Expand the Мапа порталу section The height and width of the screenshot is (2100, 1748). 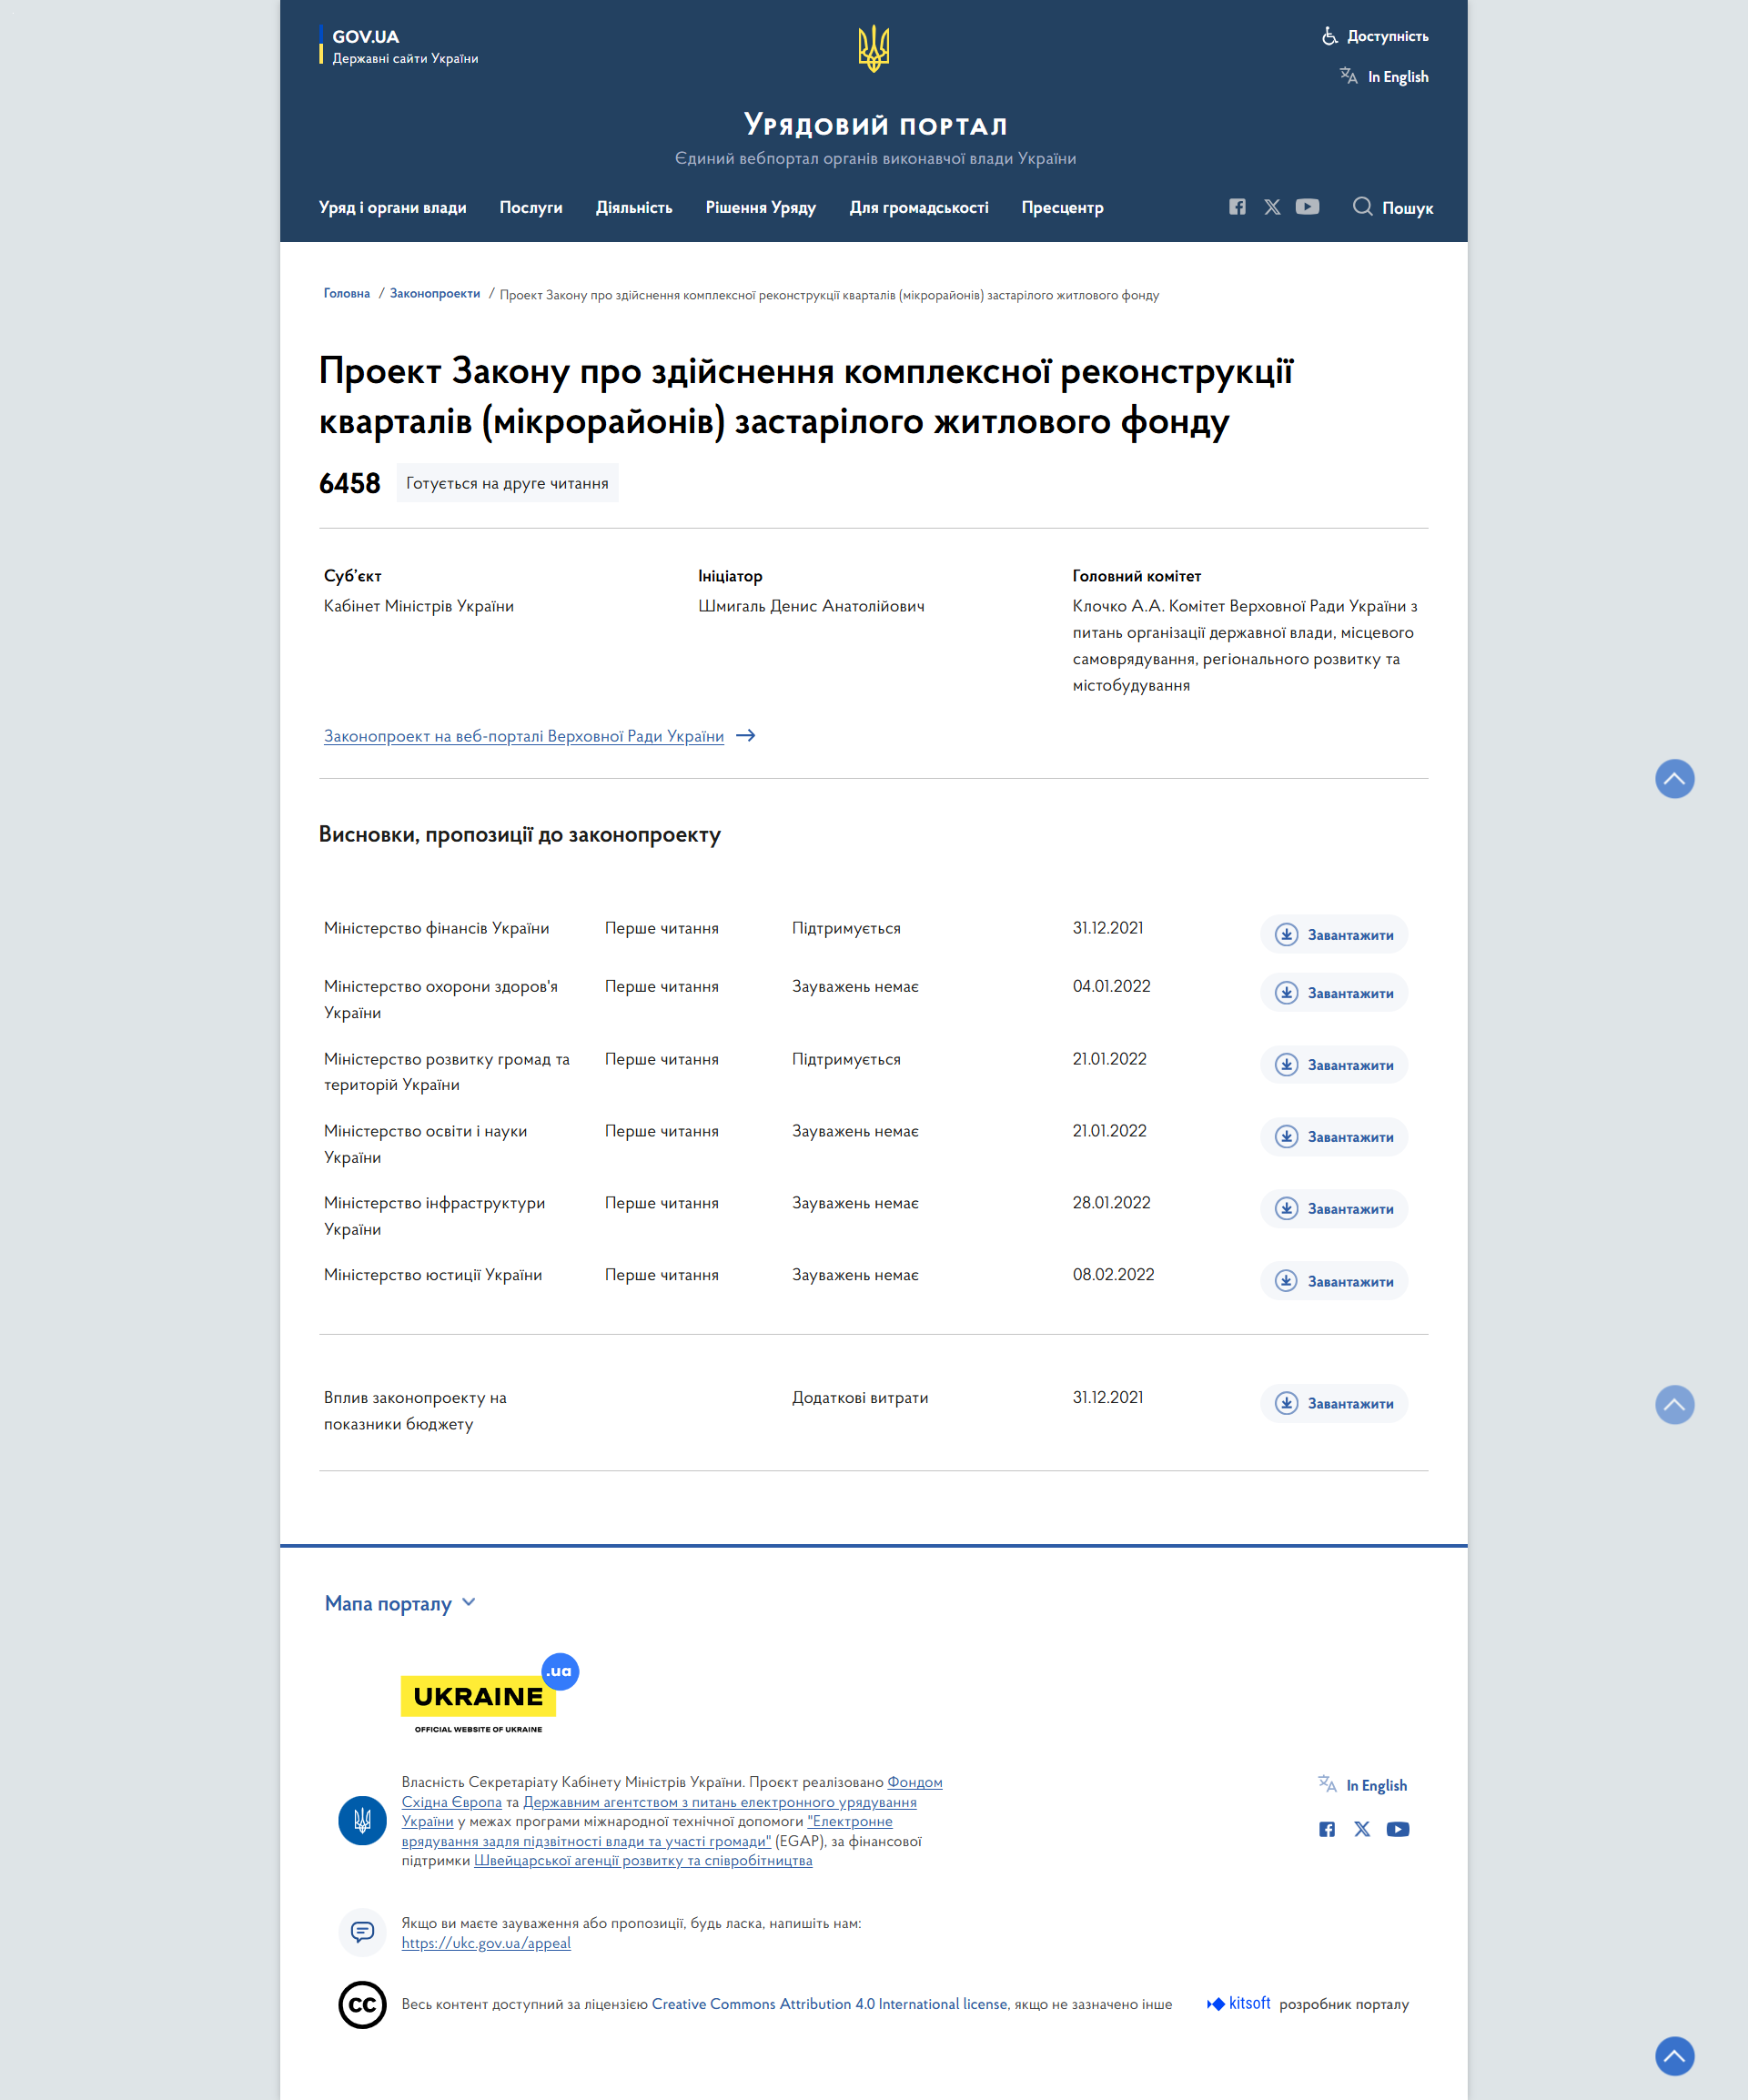[x=400, y=1604]
